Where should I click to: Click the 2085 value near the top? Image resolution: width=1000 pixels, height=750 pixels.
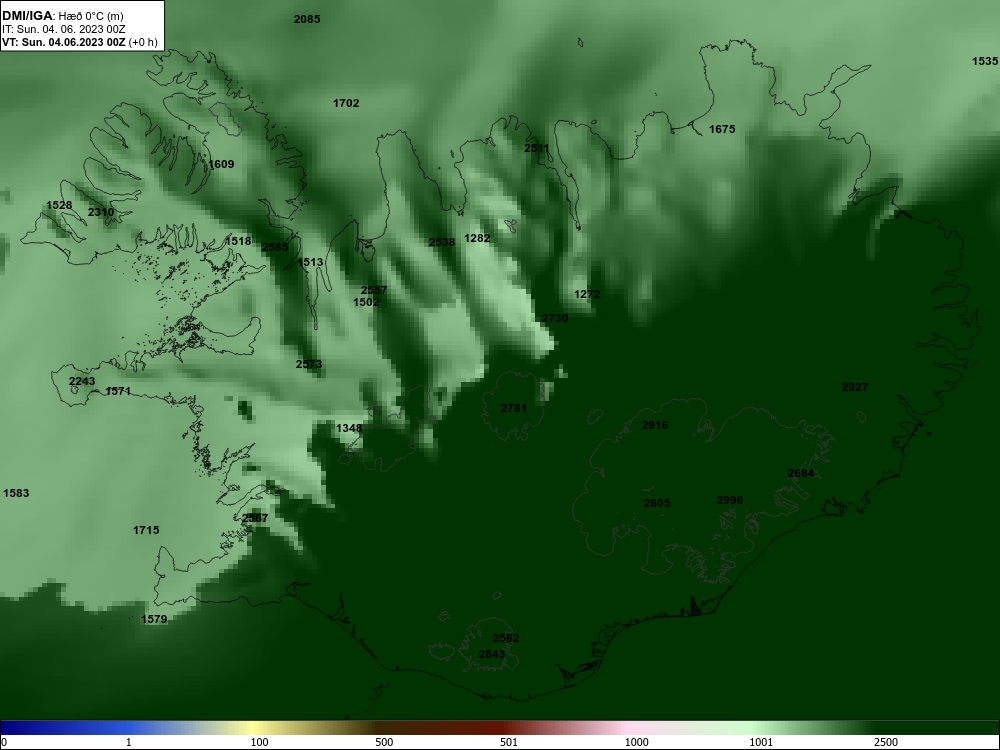click(307, 19)
